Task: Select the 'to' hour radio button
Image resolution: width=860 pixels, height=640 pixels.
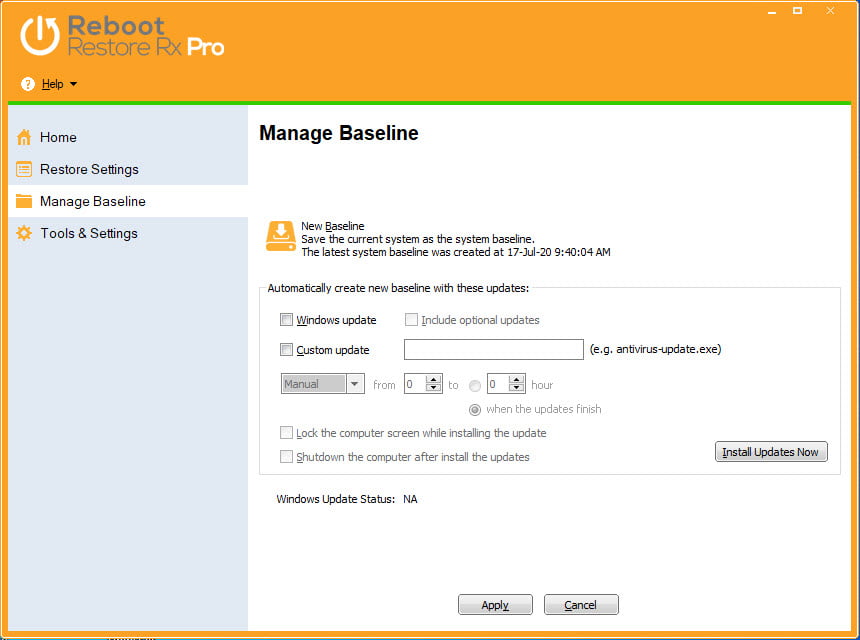Action: [x=475, y=386]
